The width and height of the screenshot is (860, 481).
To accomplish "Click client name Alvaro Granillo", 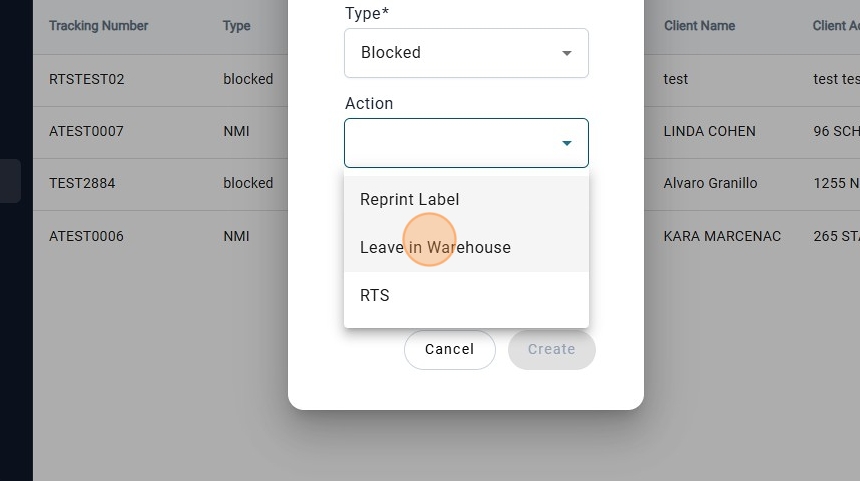I will 710,183.
